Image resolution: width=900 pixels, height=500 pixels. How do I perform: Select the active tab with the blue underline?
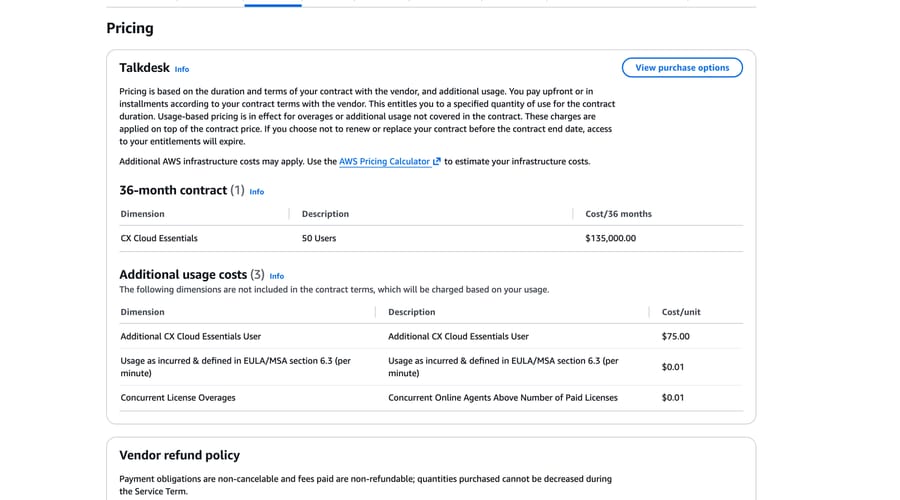pyautogui.click(x=273, y=4)
